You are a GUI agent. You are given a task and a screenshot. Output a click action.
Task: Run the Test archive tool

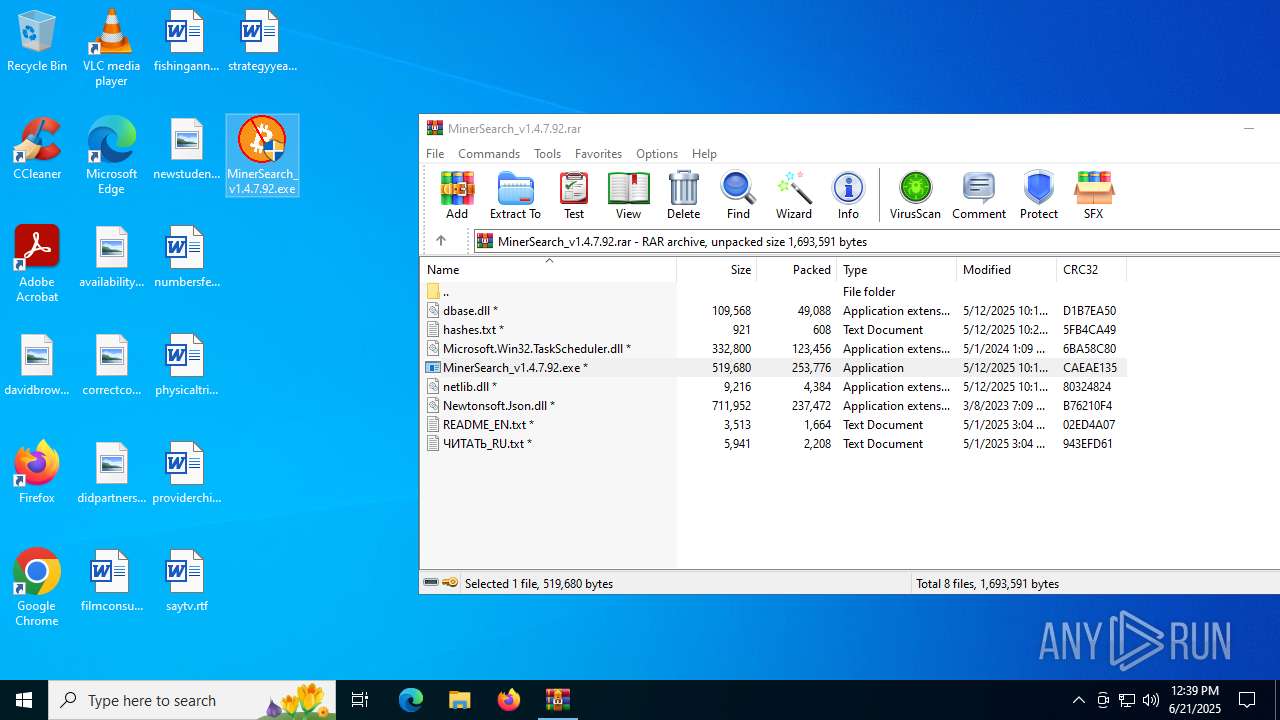(574, 195)
